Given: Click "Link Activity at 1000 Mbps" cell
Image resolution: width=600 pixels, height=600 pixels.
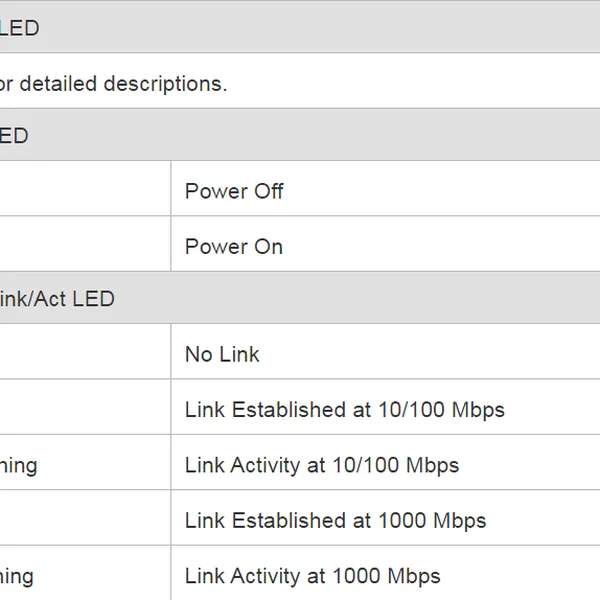Looking at the screenshot, I should (x=312, y=576).
